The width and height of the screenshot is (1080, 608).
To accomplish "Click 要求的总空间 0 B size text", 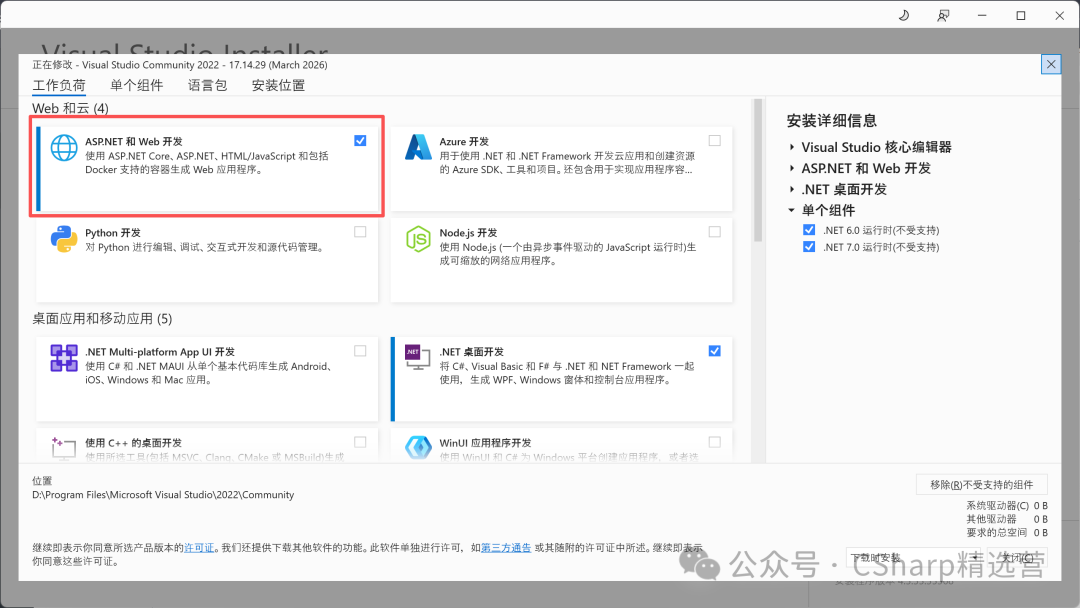I will pyautogui.click(x=1006, y=532).
